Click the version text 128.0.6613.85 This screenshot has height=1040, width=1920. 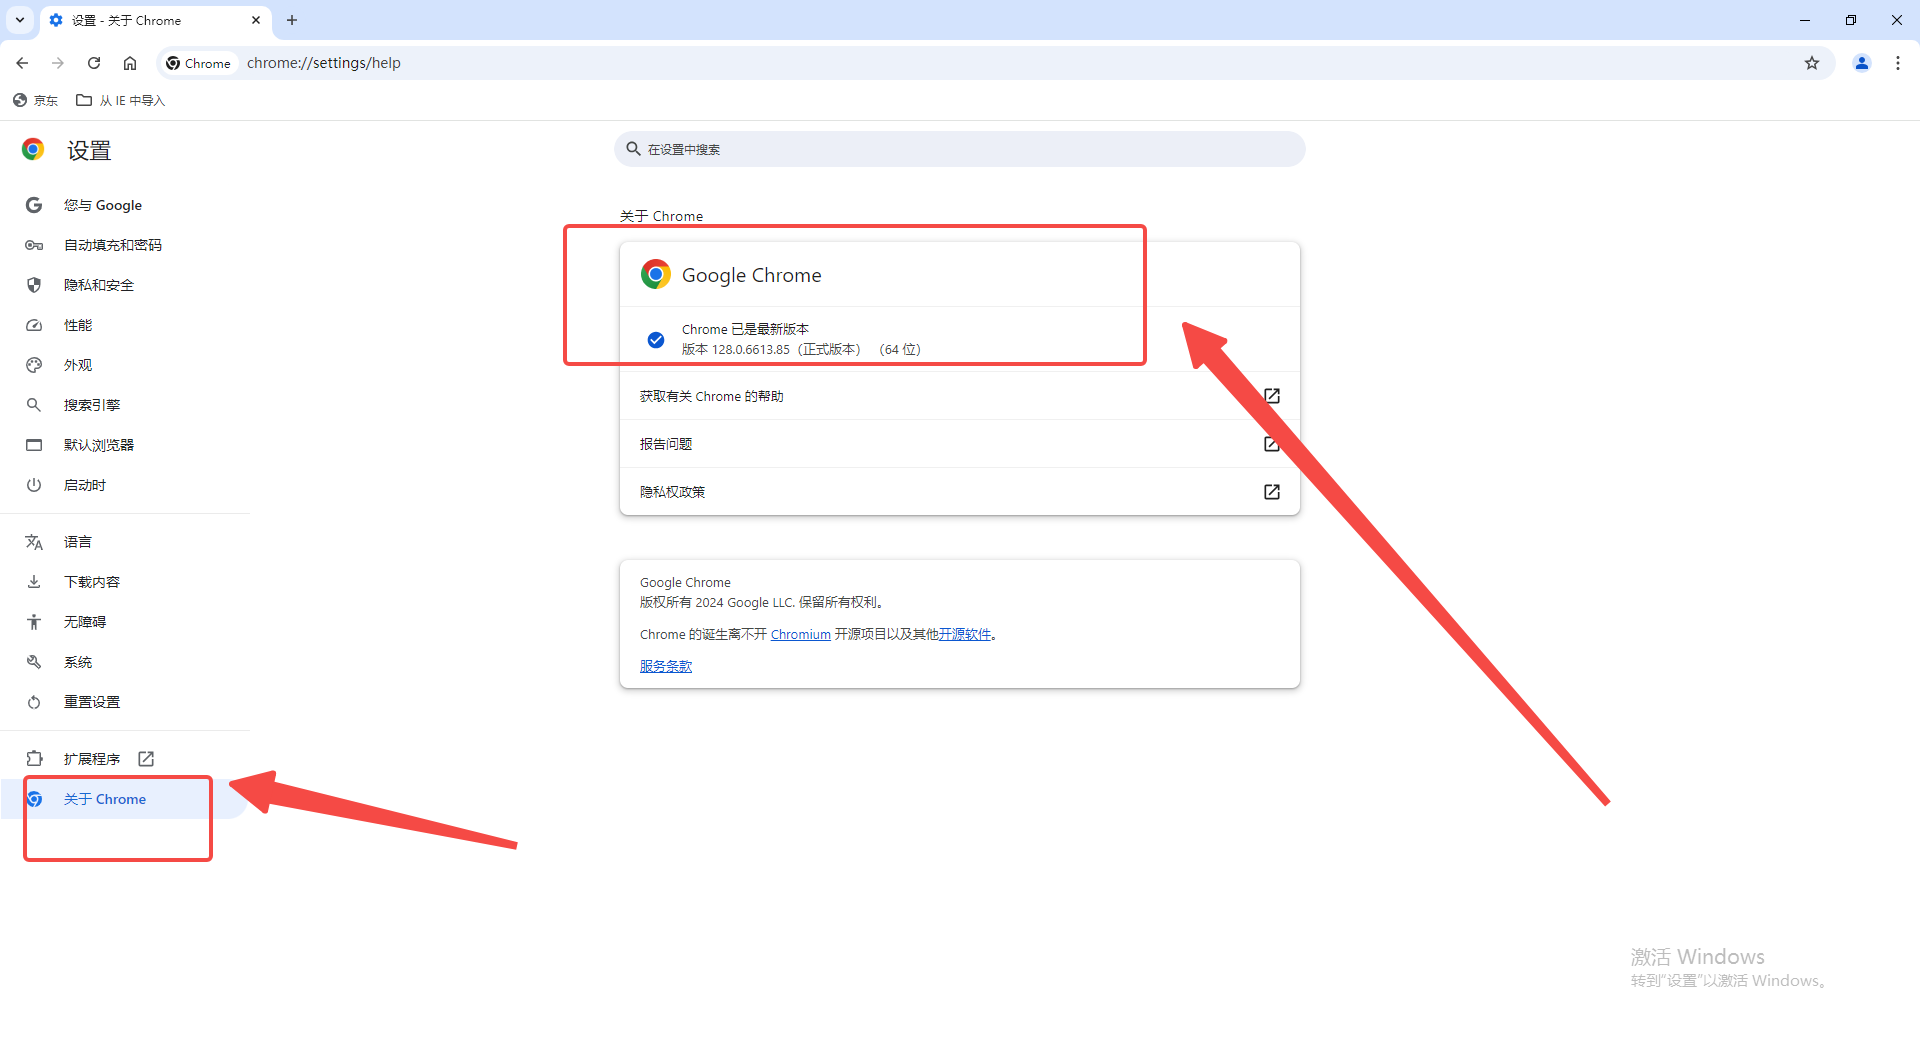coord(750,349)
